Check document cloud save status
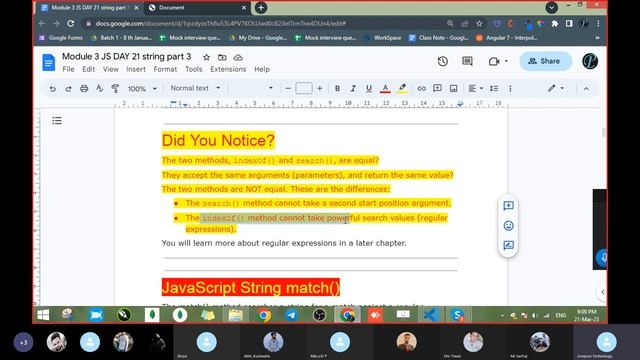The height and width of the screenshot is (360, 640). pyautogui.click(x=238, y=58)
